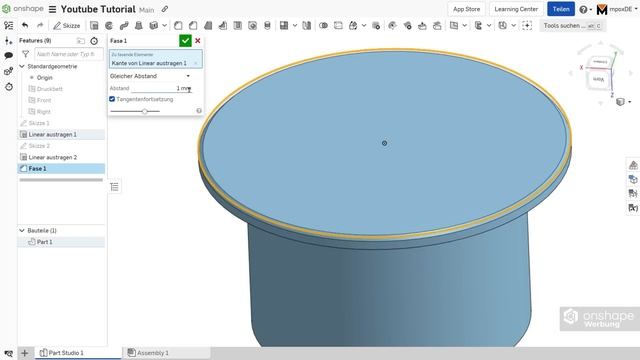The height and width of the screenshot is (360, 640).
Task: Select Origin in Standardgeometrie
Action: point(44,78)
